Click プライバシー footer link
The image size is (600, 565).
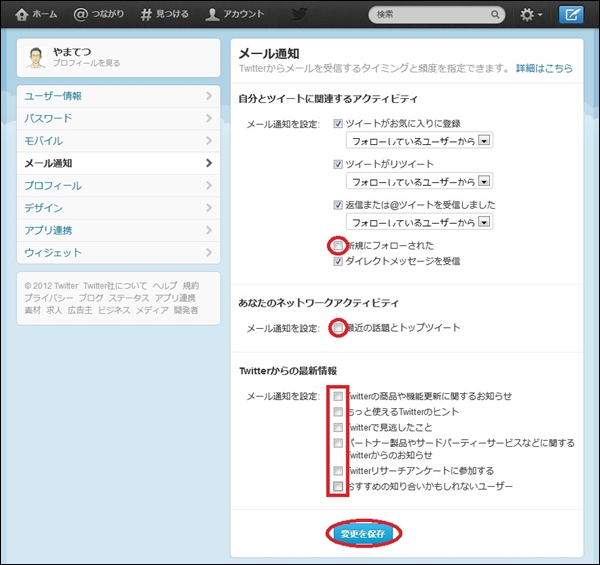(49, 298)
